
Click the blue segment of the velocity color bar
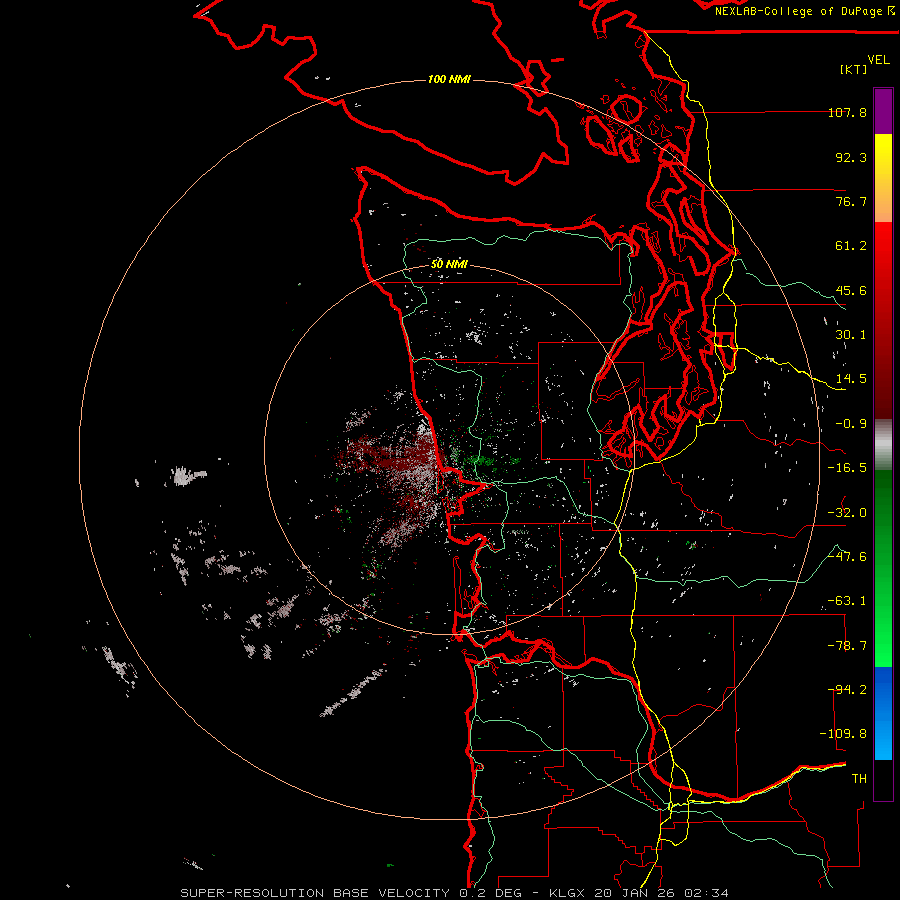(883, 713)
